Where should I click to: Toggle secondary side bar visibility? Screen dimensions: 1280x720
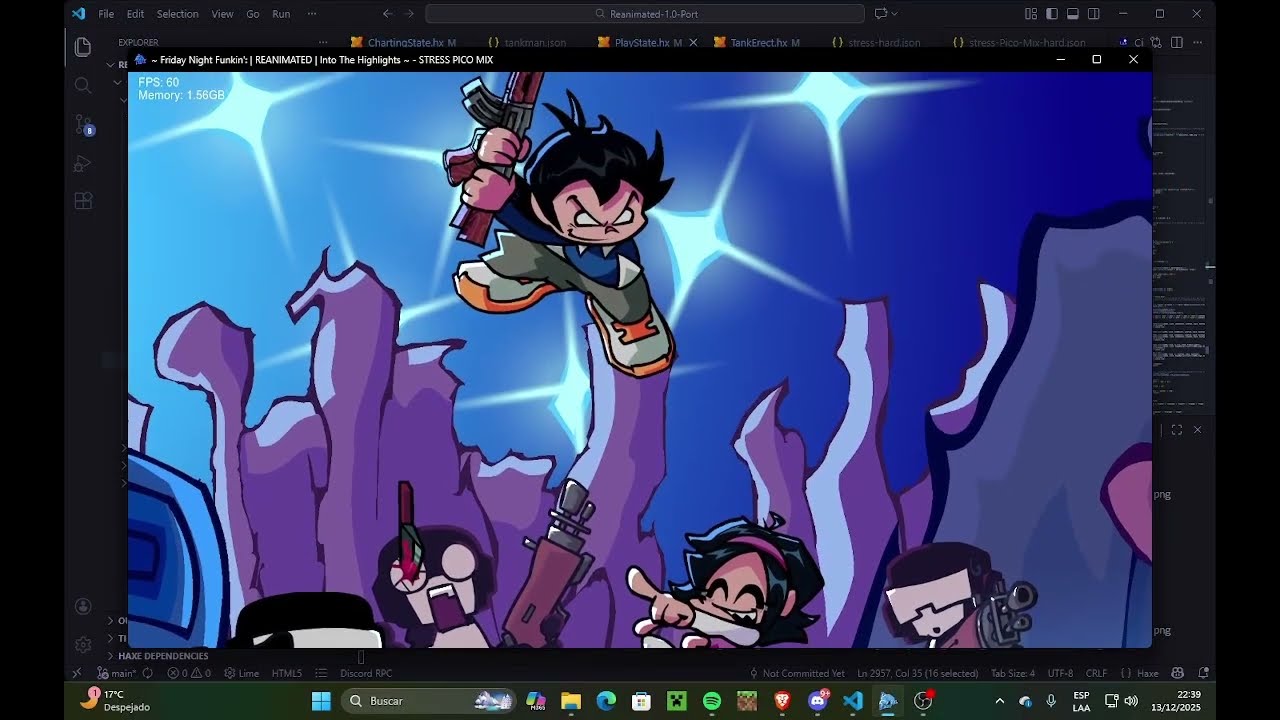[x=1094, y=14]
